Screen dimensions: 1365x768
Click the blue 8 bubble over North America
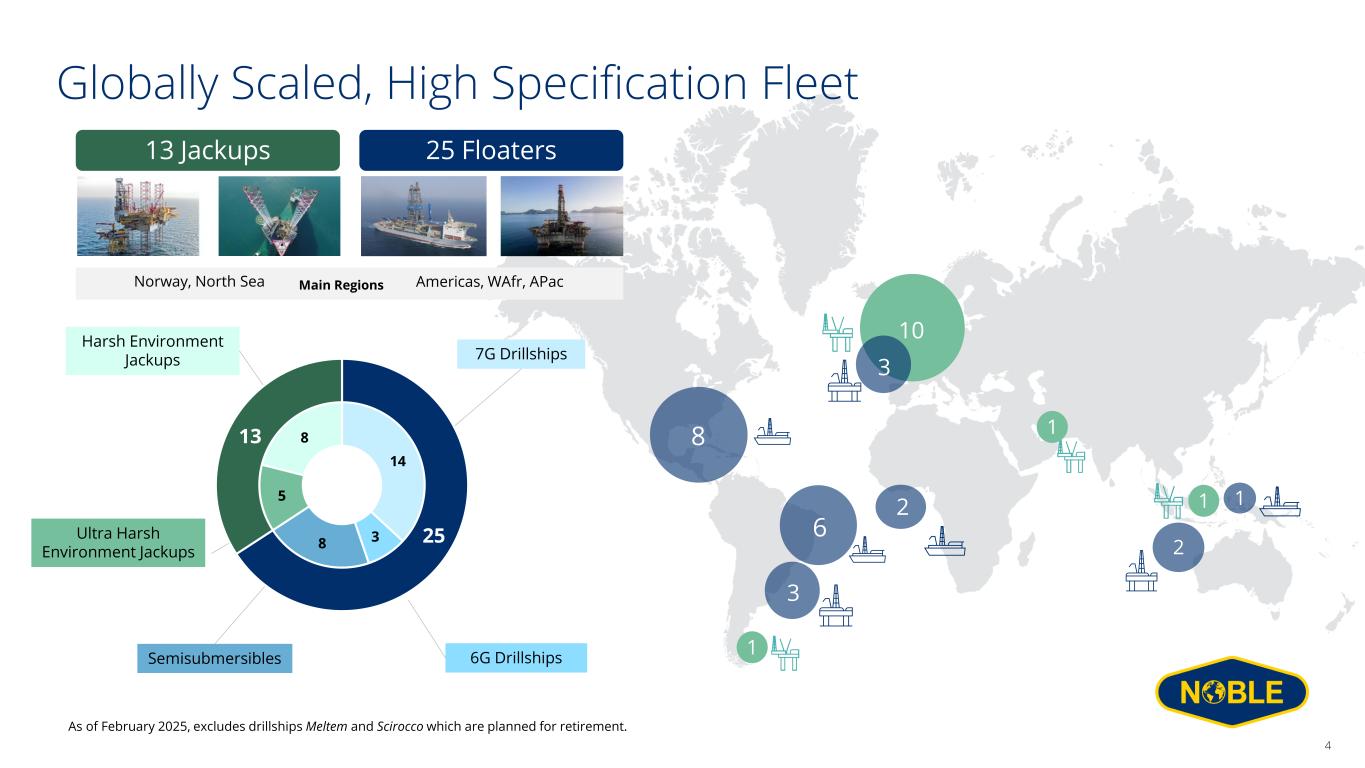(698, 434)
